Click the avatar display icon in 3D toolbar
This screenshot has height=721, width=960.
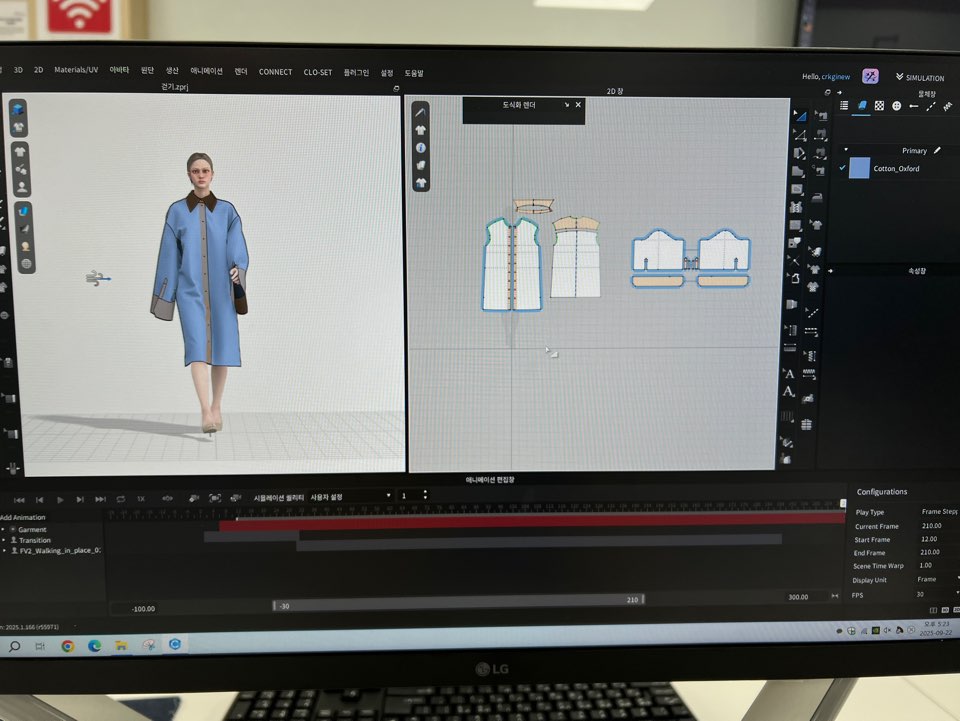(x=21, y=186)
